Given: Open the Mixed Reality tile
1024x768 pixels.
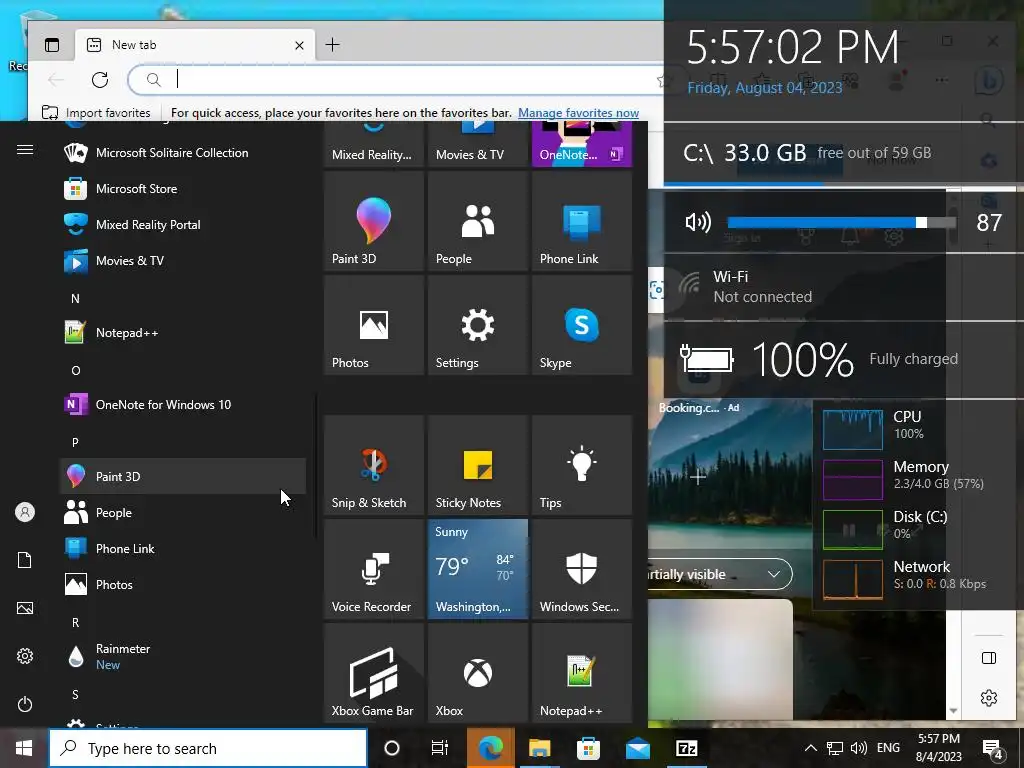Looking at the screenshot, I should pos(374,144).
